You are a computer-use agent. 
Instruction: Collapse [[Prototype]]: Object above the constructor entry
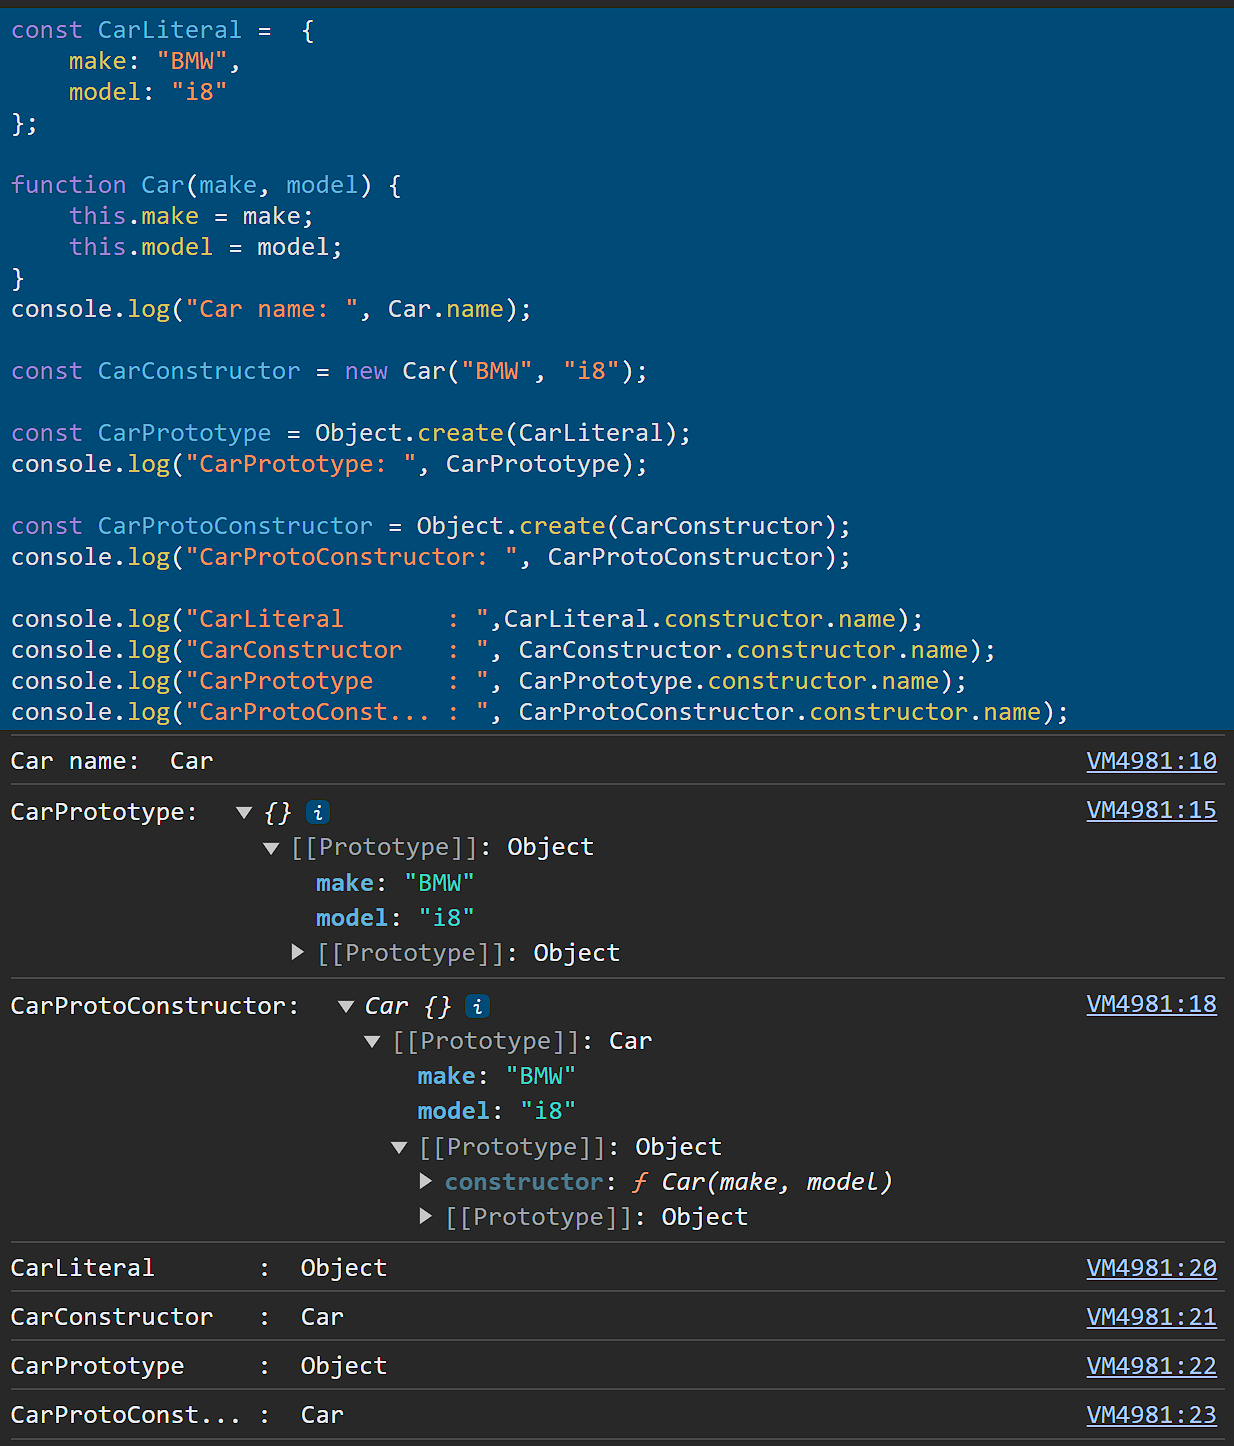(399, 1147)
